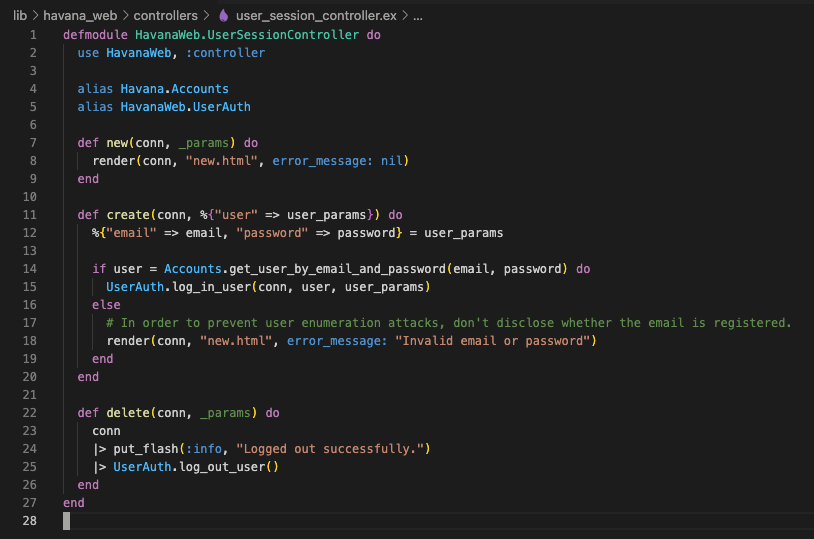
Task: Click line number 1 in gutter
Action: point(33,35)
